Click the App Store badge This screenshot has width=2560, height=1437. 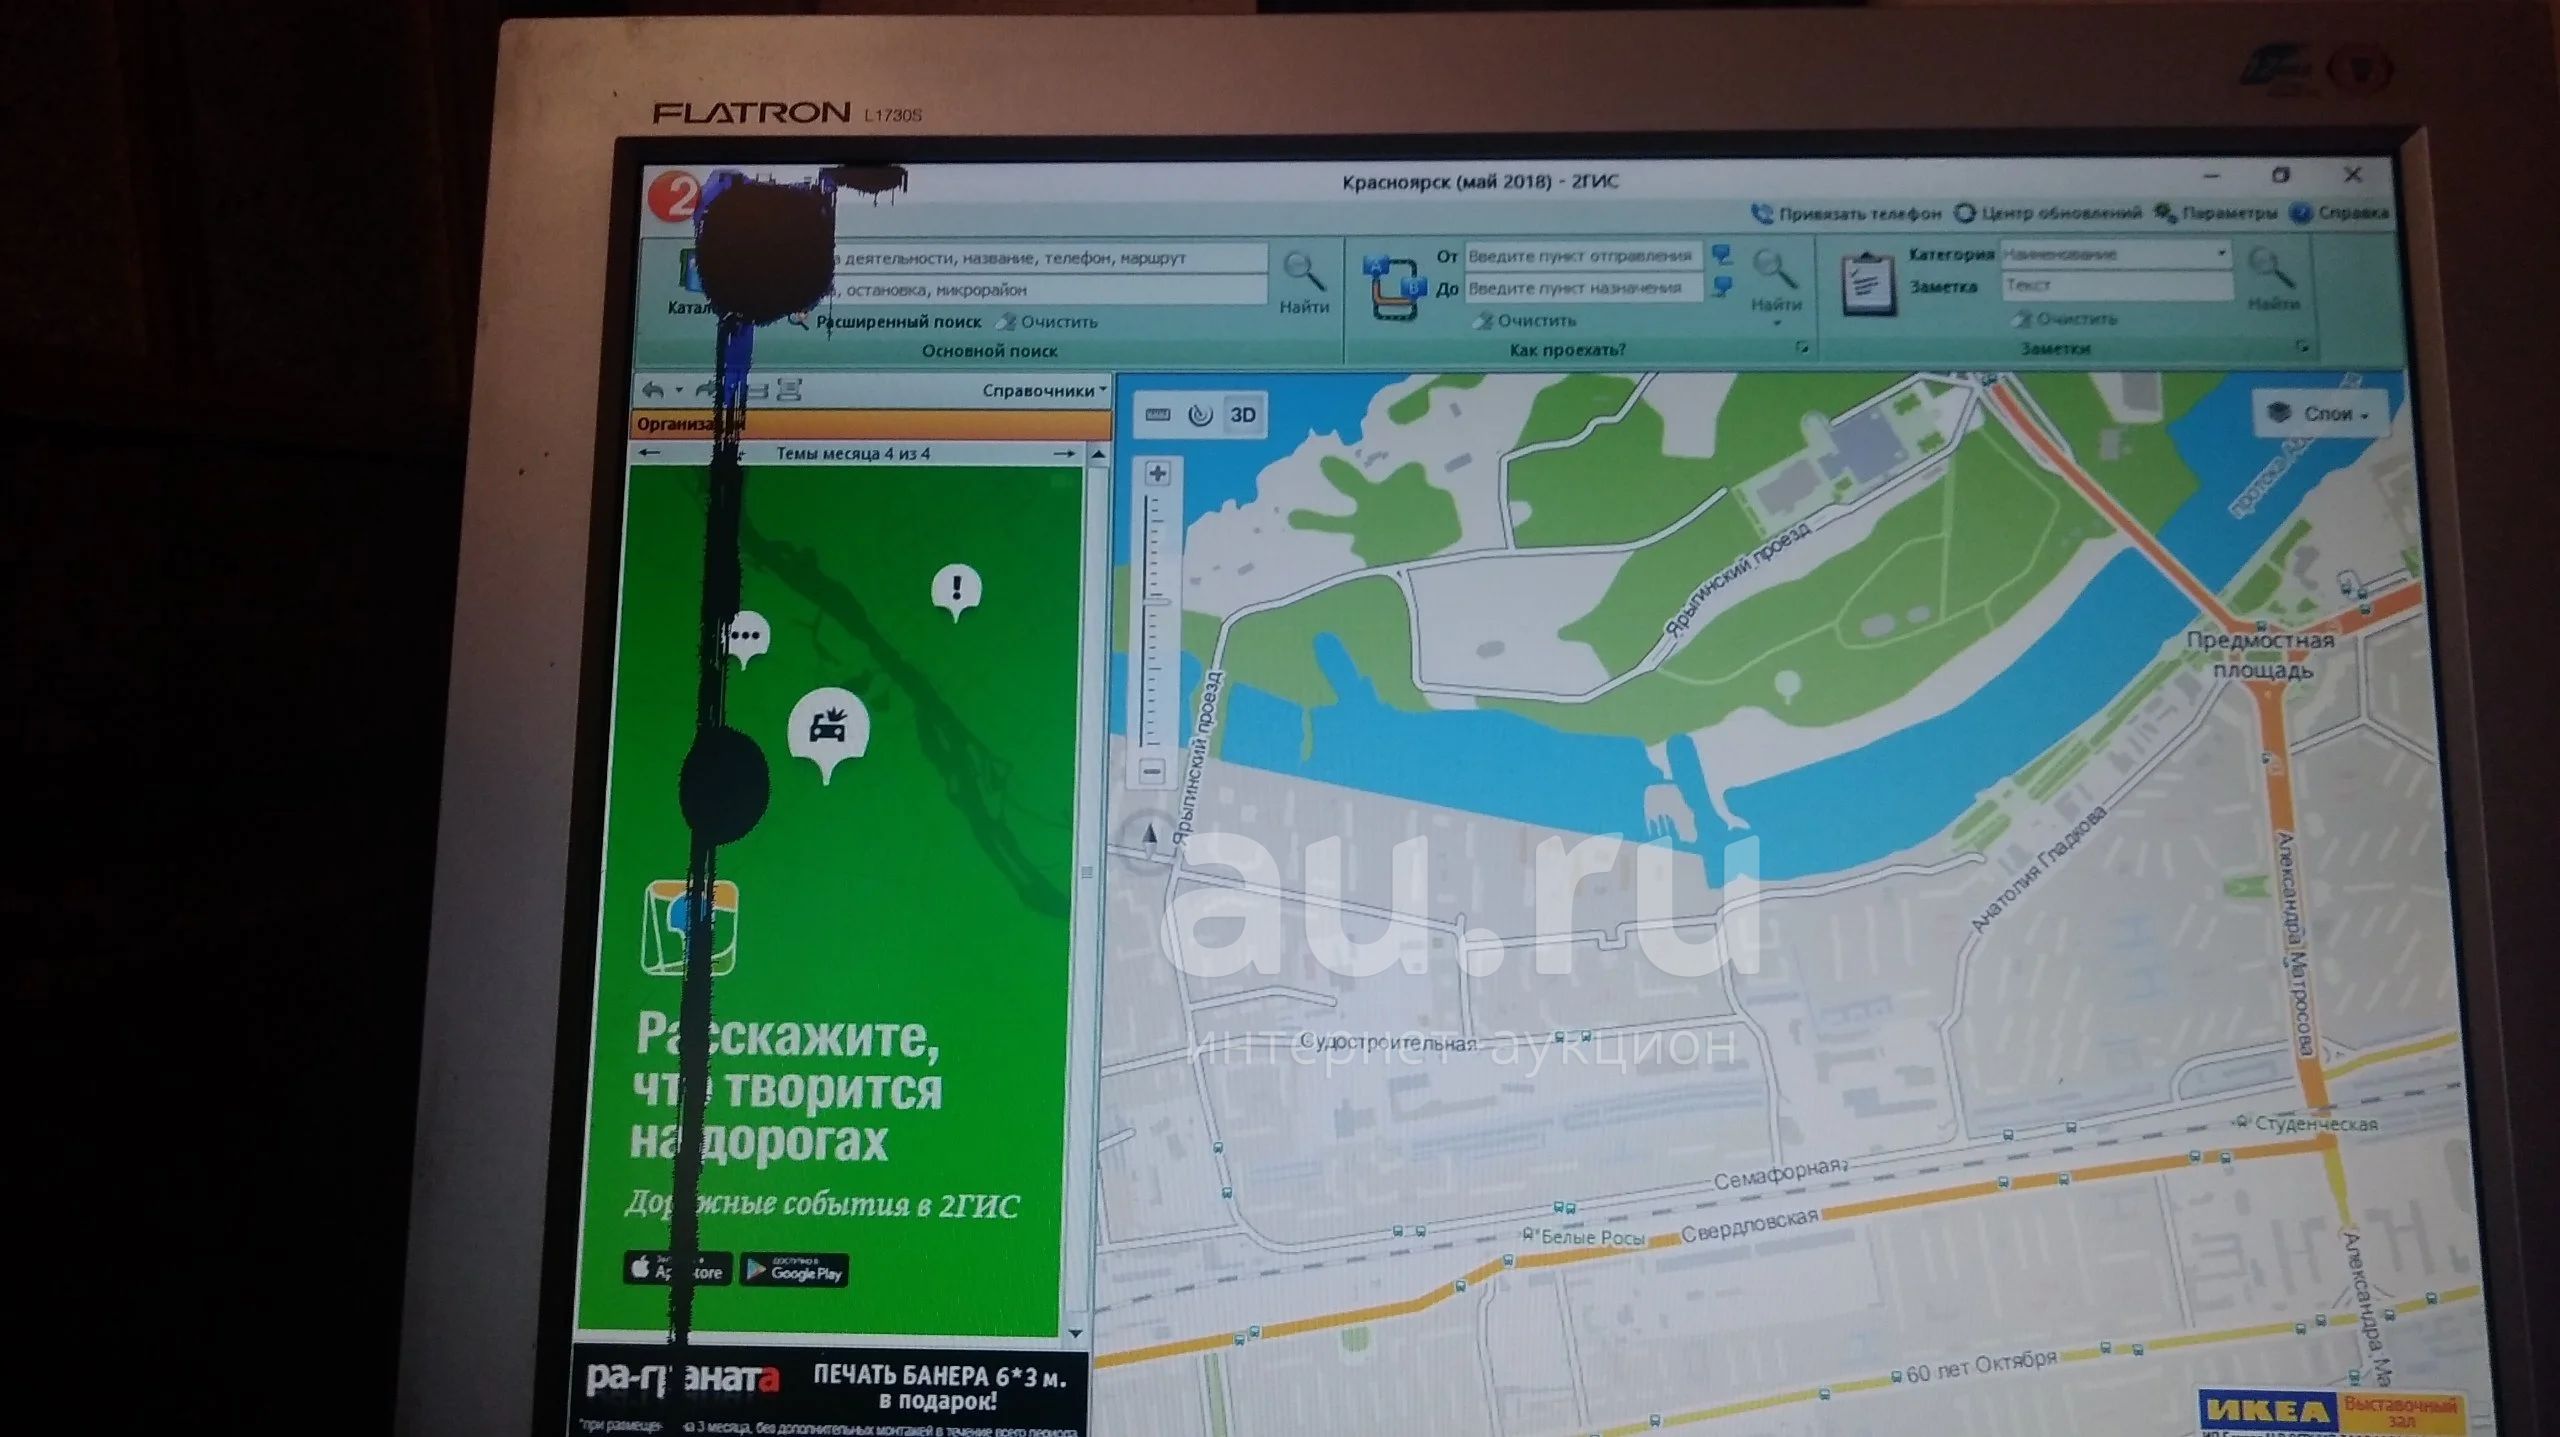(678, 1269)
